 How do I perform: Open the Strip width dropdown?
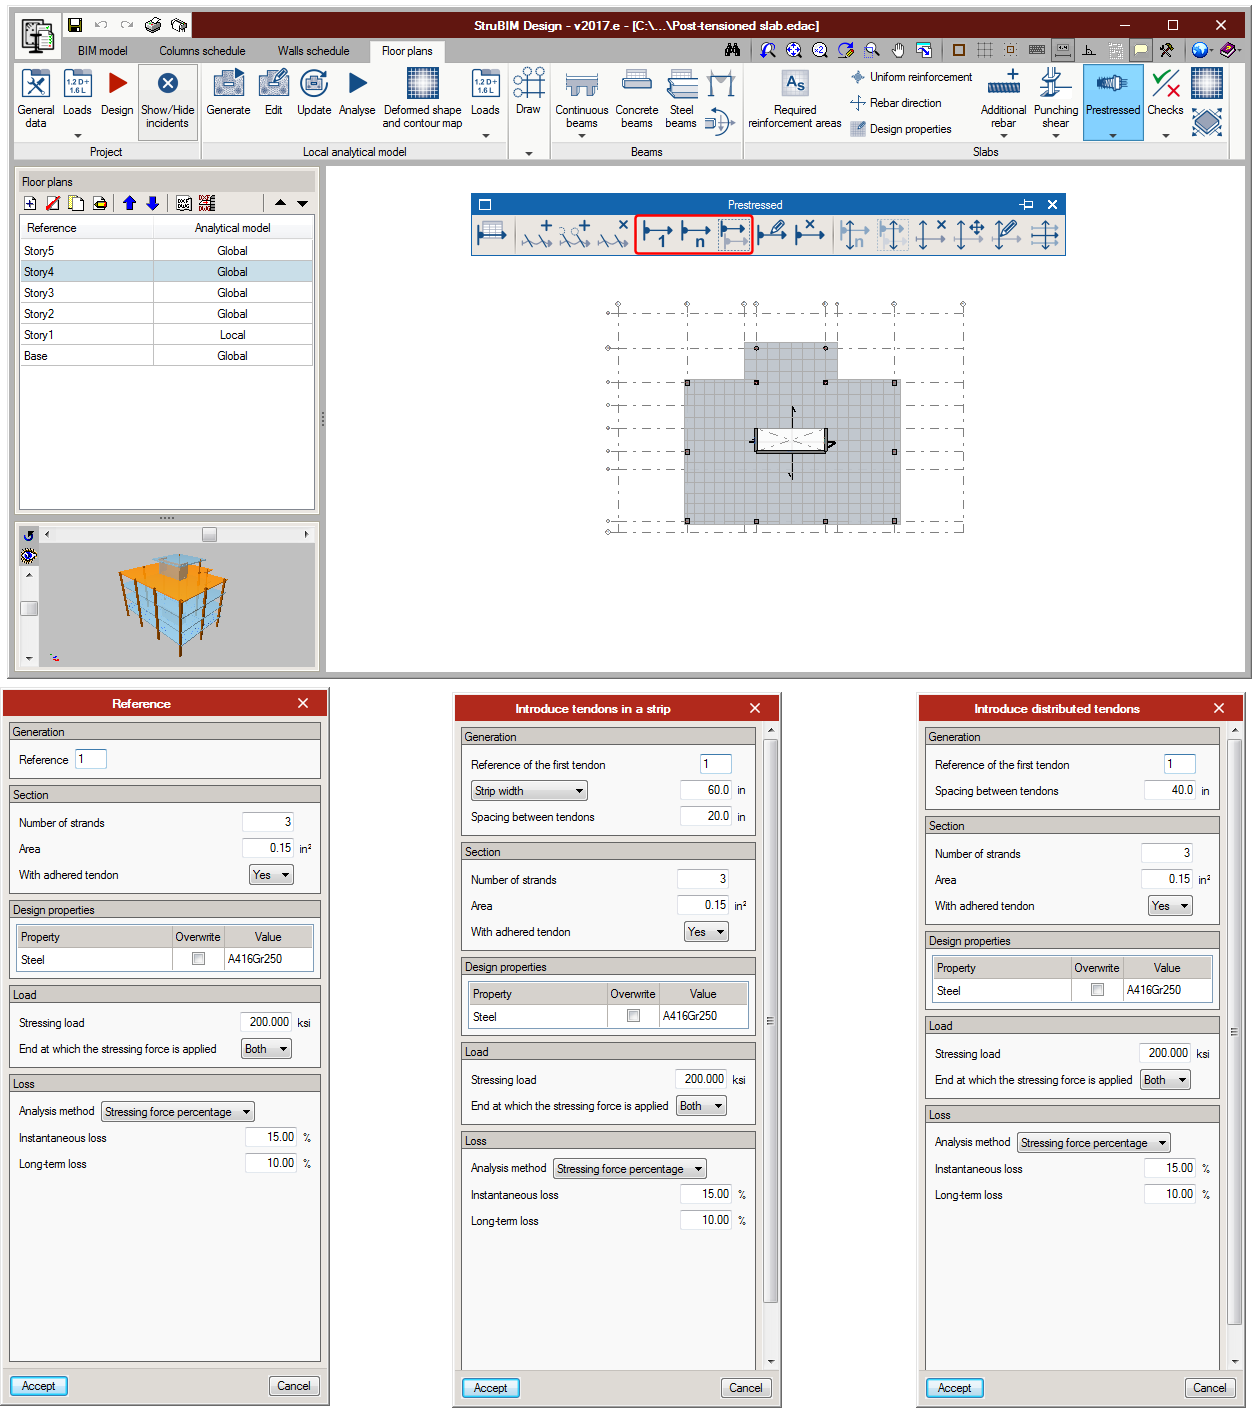(x=529, y=791)
